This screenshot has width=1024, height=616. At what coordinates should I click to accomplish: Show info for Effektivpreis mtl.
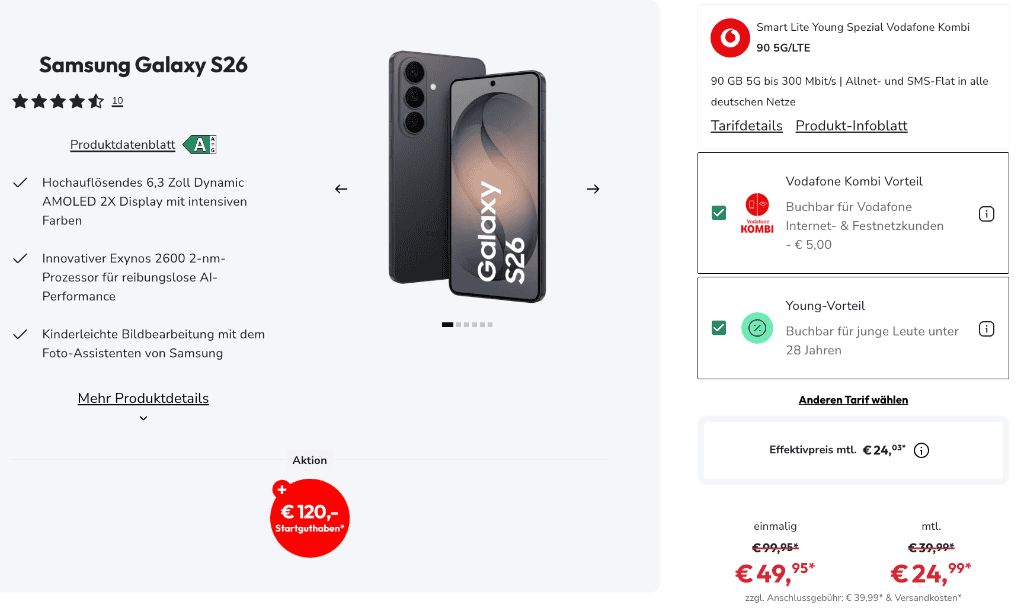pyautogui.click(x=921, y=450)
